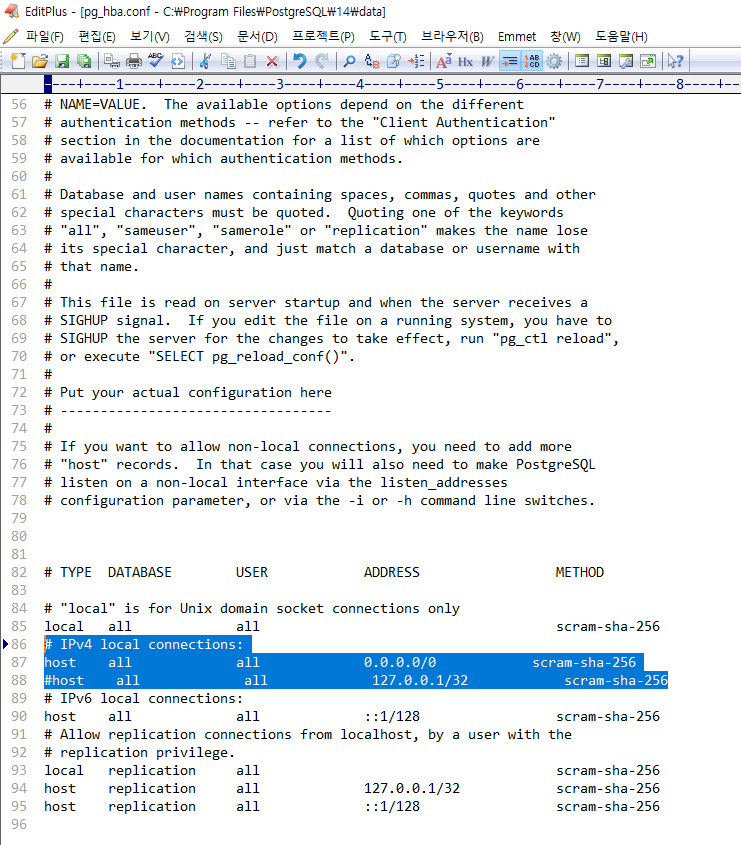
Task: Click the Replace A-to-B icon
Action: click(372, 61)
